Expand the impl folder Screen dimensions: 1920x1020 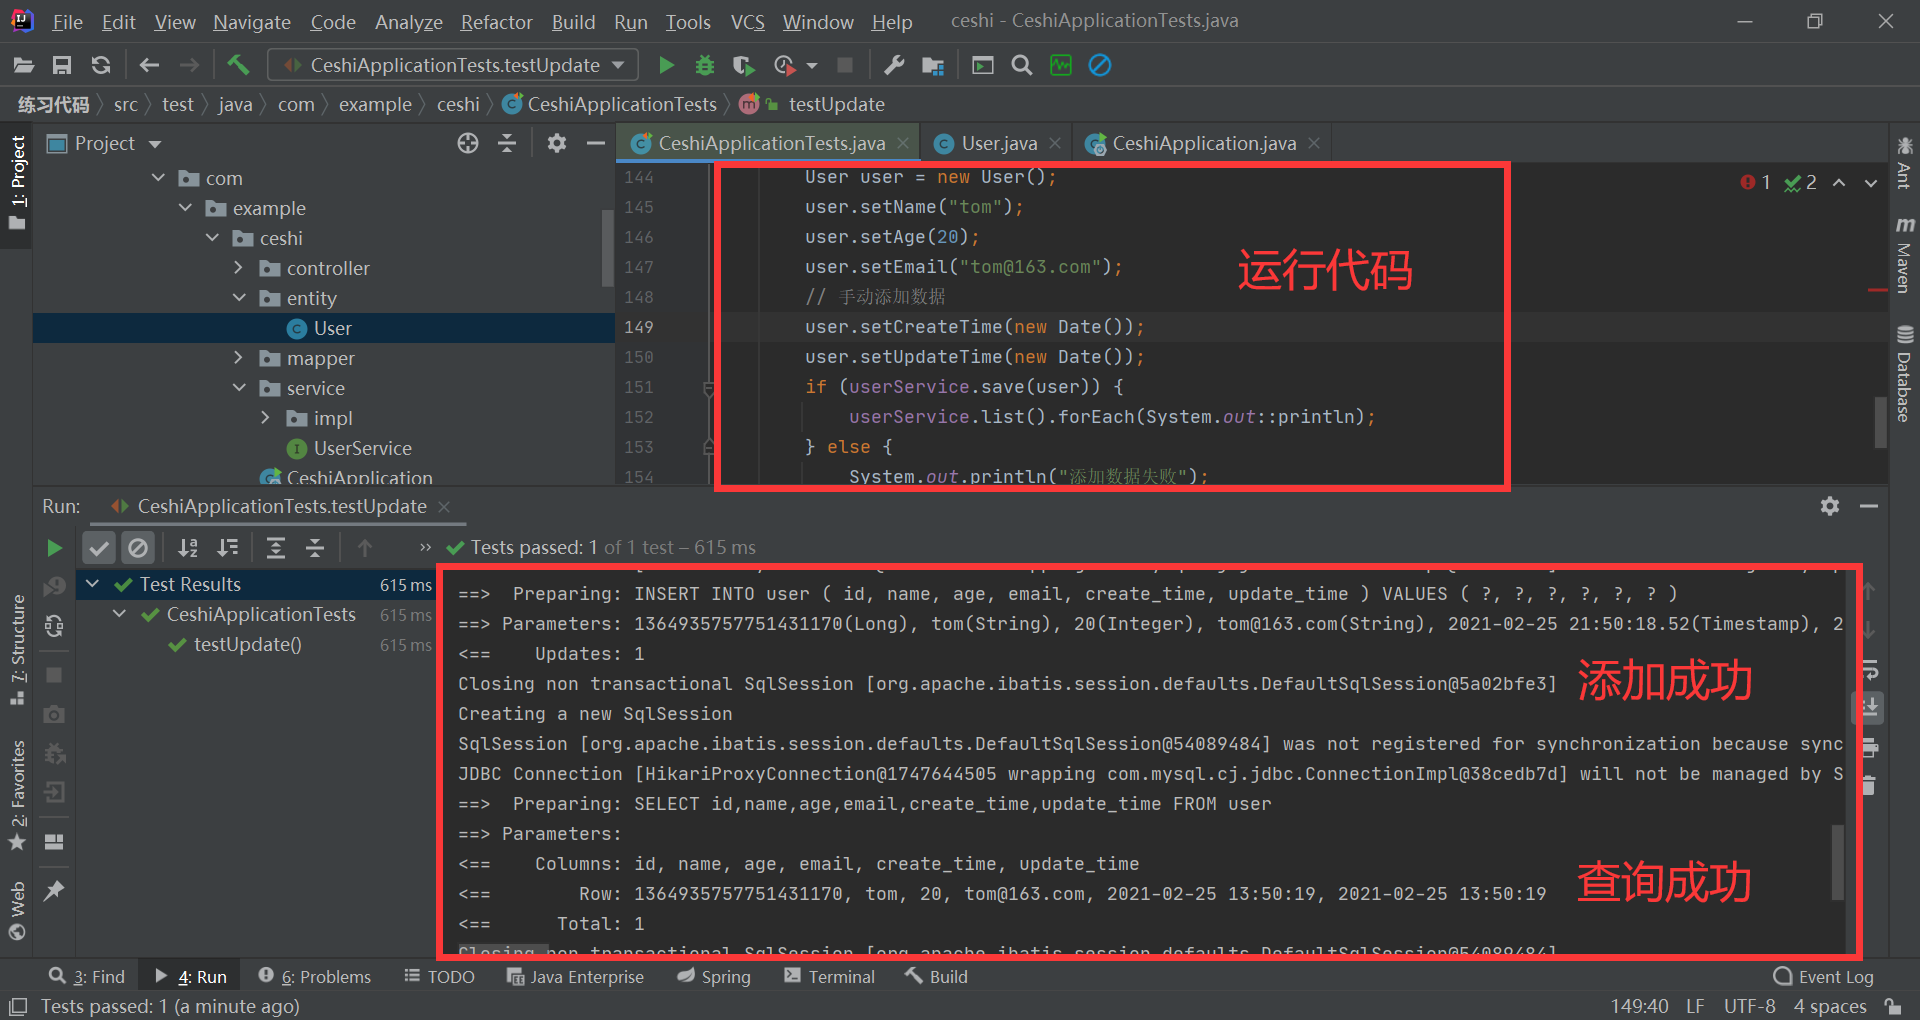pyautogui.click(x=265, y=418)
